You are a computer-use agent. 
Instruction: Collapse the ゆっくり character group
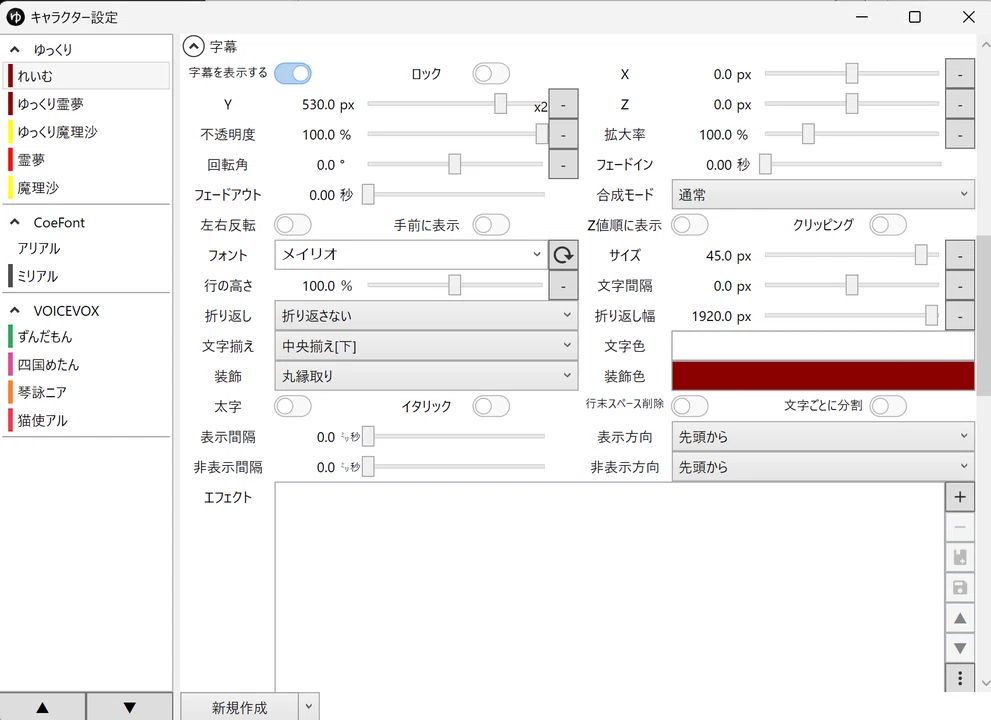[x=15, y=49]
